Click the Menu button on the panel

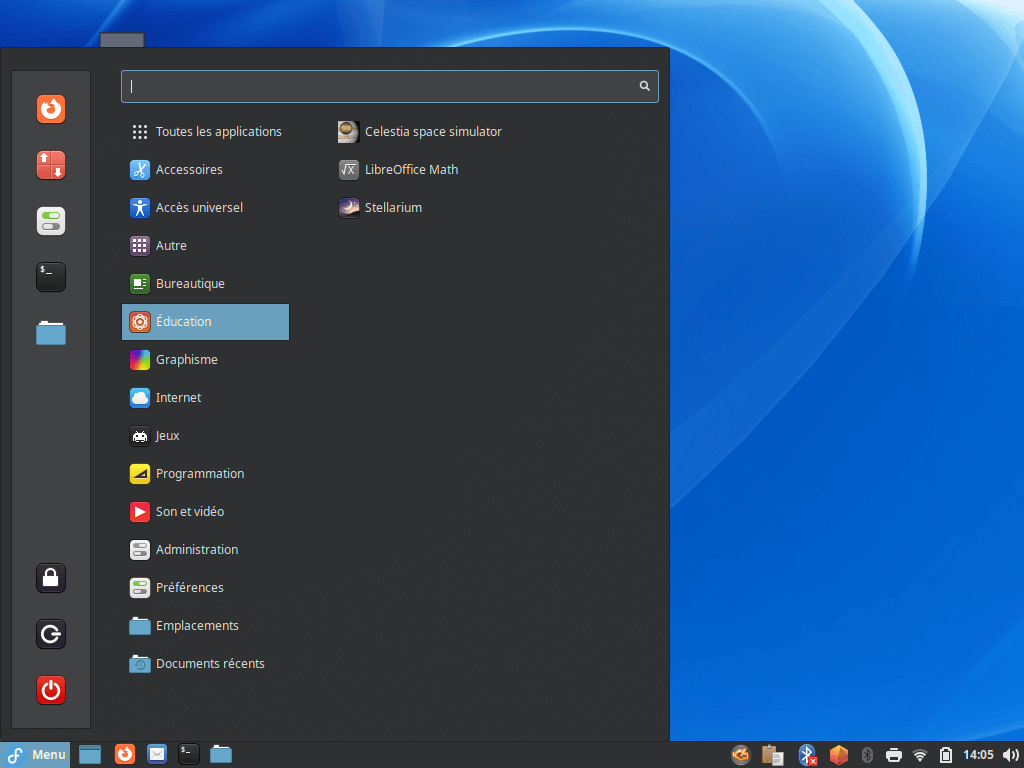pyautogui.click(x=35, y=755)
